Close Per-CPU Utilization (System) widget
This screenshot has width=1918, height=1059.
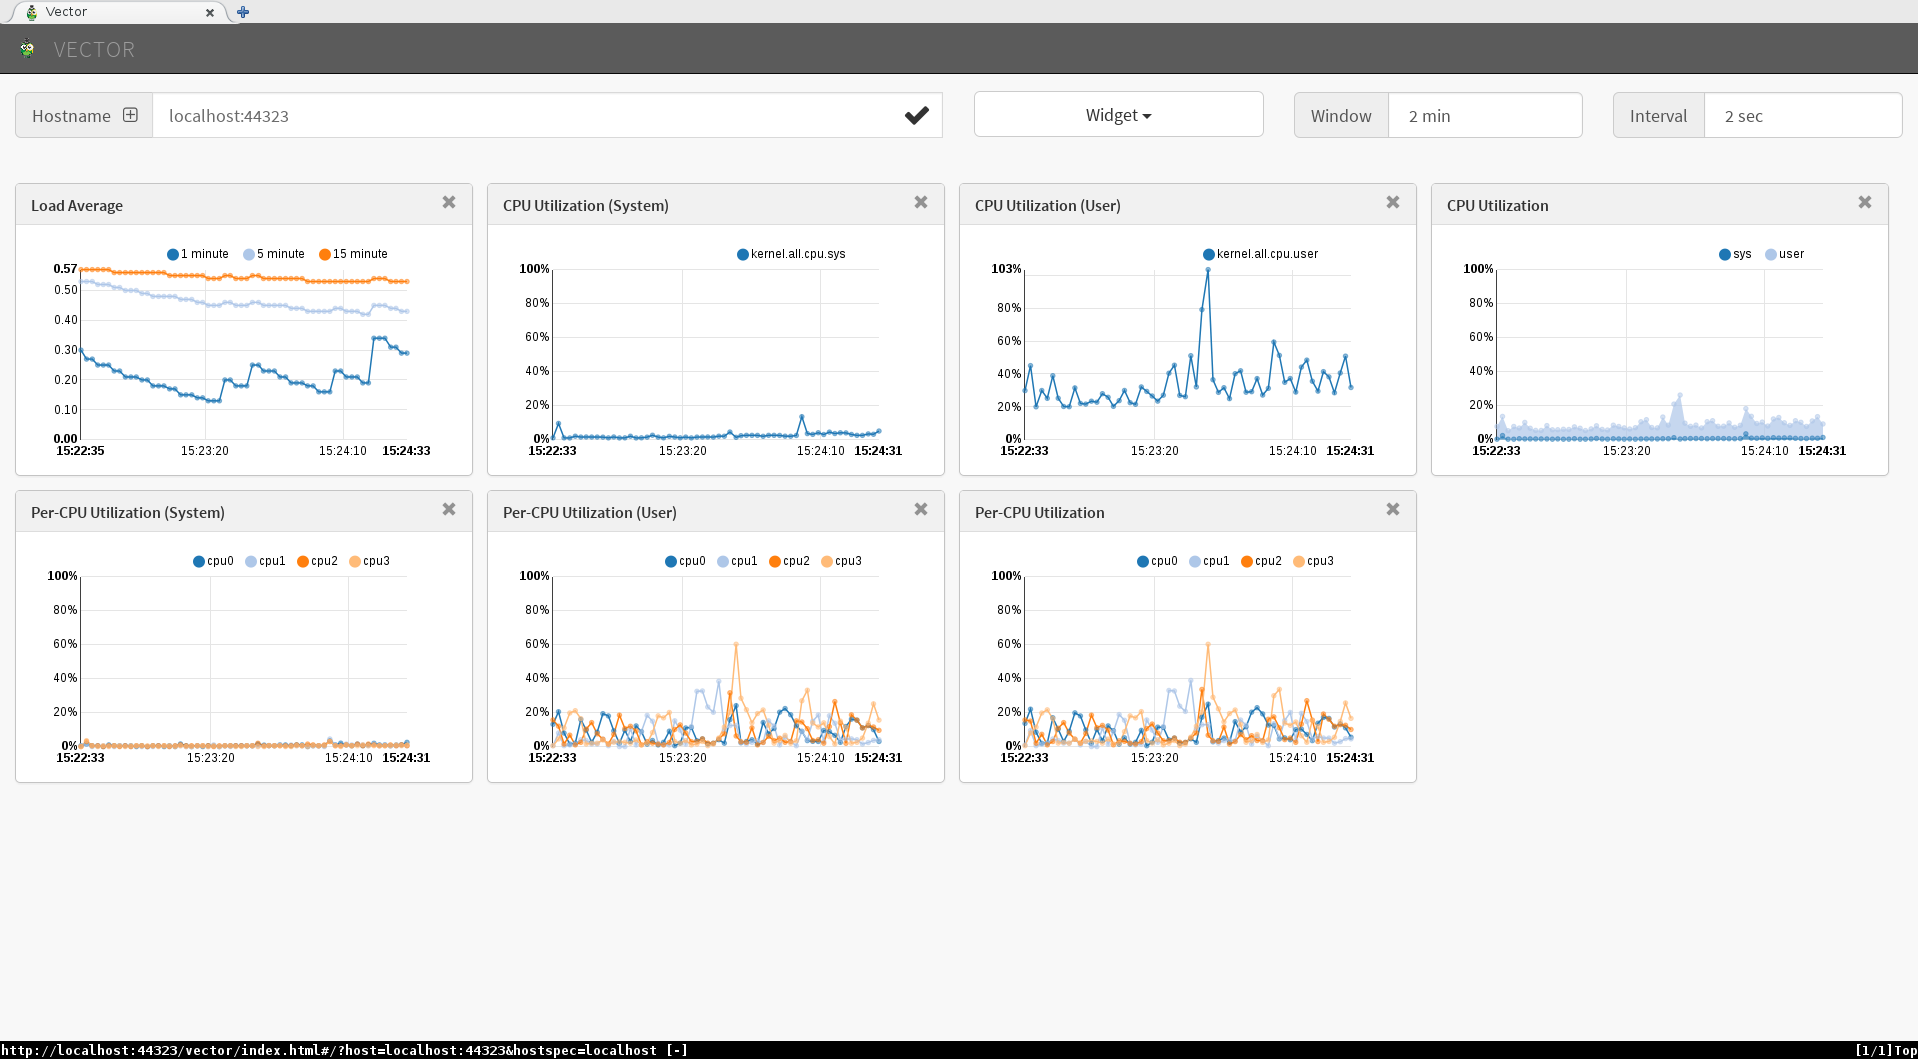coord(449,510)
